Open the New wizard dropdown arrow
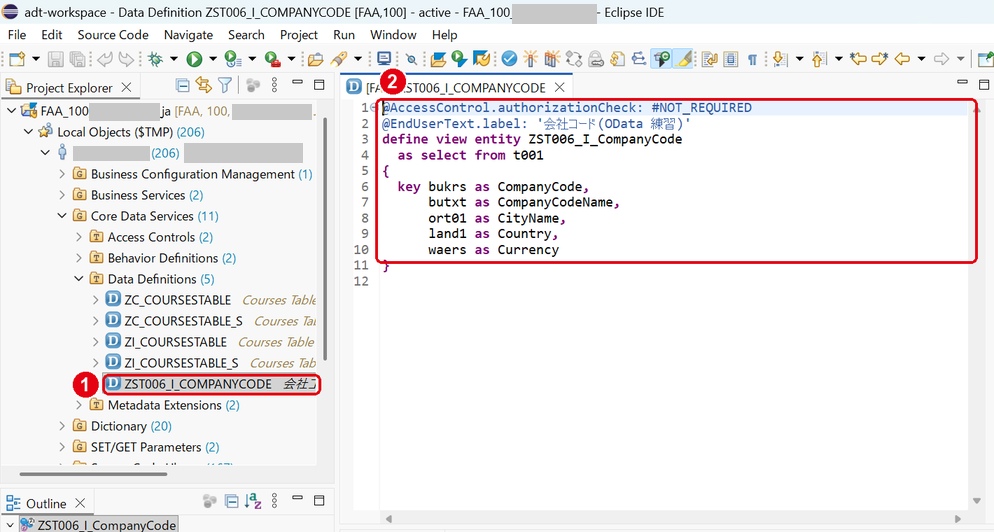This screenshot has width=994, height=532. (36, 59)
